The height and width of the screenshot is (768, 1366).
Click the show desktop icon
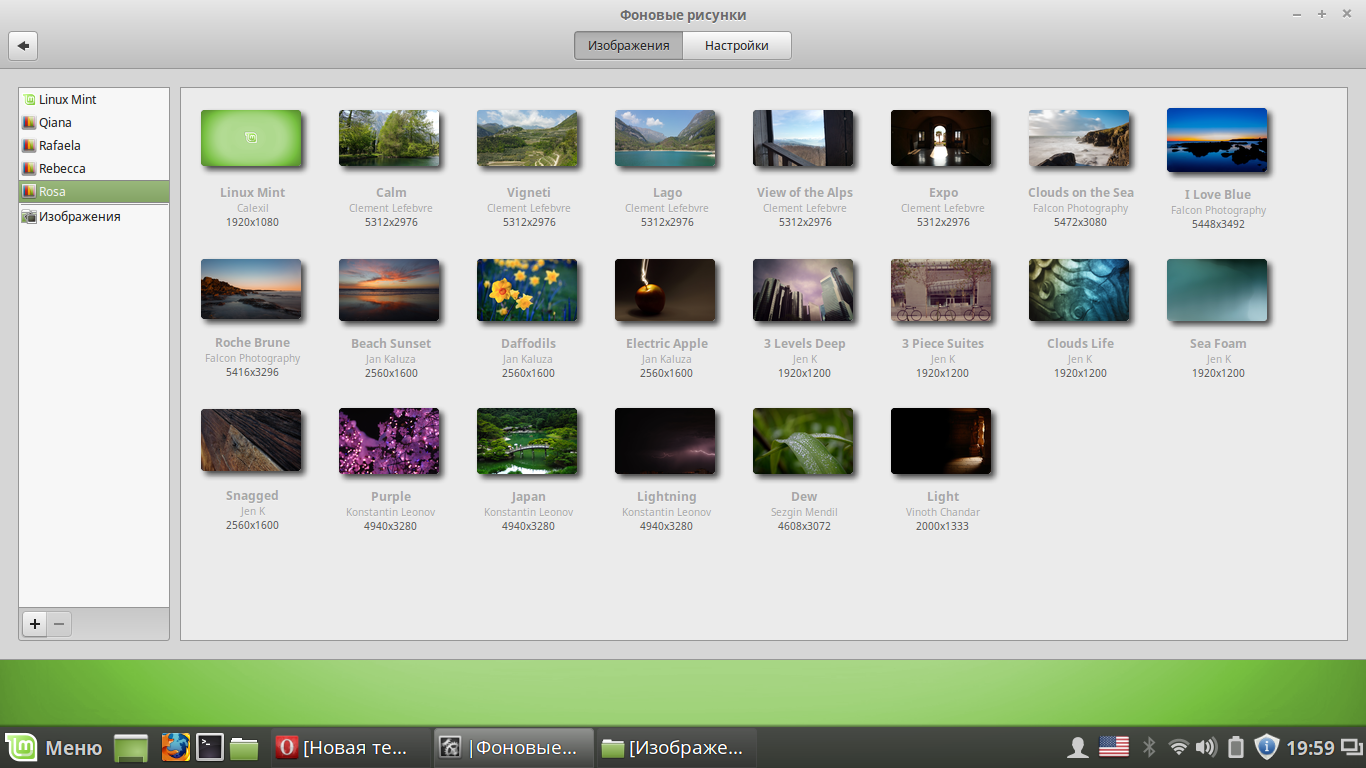coord(131,747)
